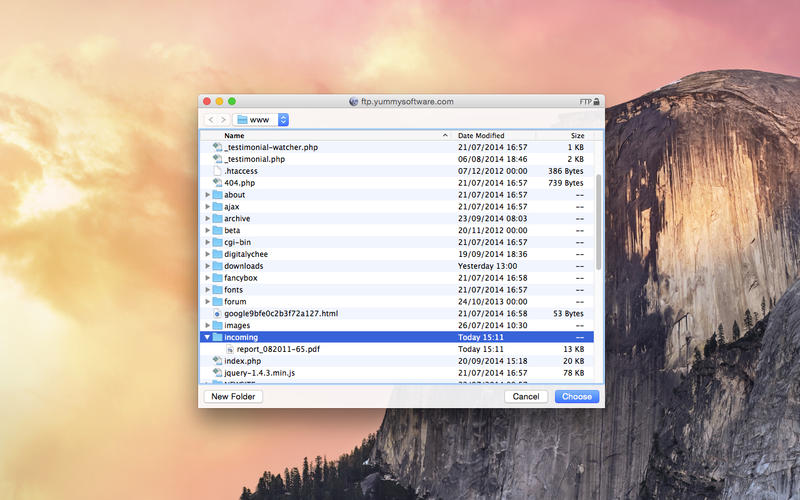
Task: Click the vertical scrollbar of file list
Action: coord(598,220)
